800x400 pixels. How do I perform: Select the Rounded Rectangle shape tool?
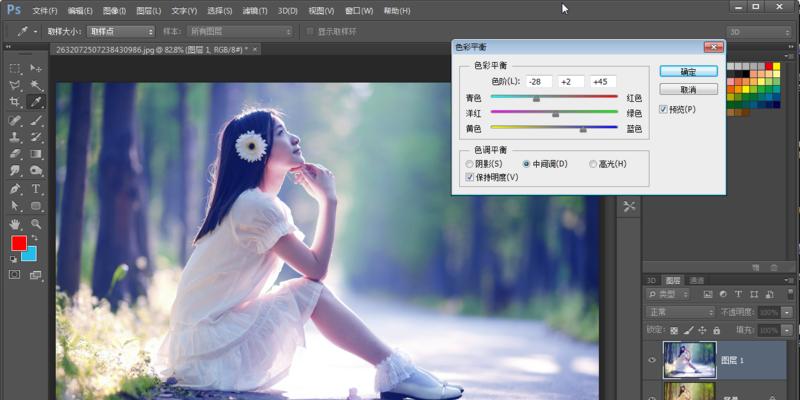point(36,206)
